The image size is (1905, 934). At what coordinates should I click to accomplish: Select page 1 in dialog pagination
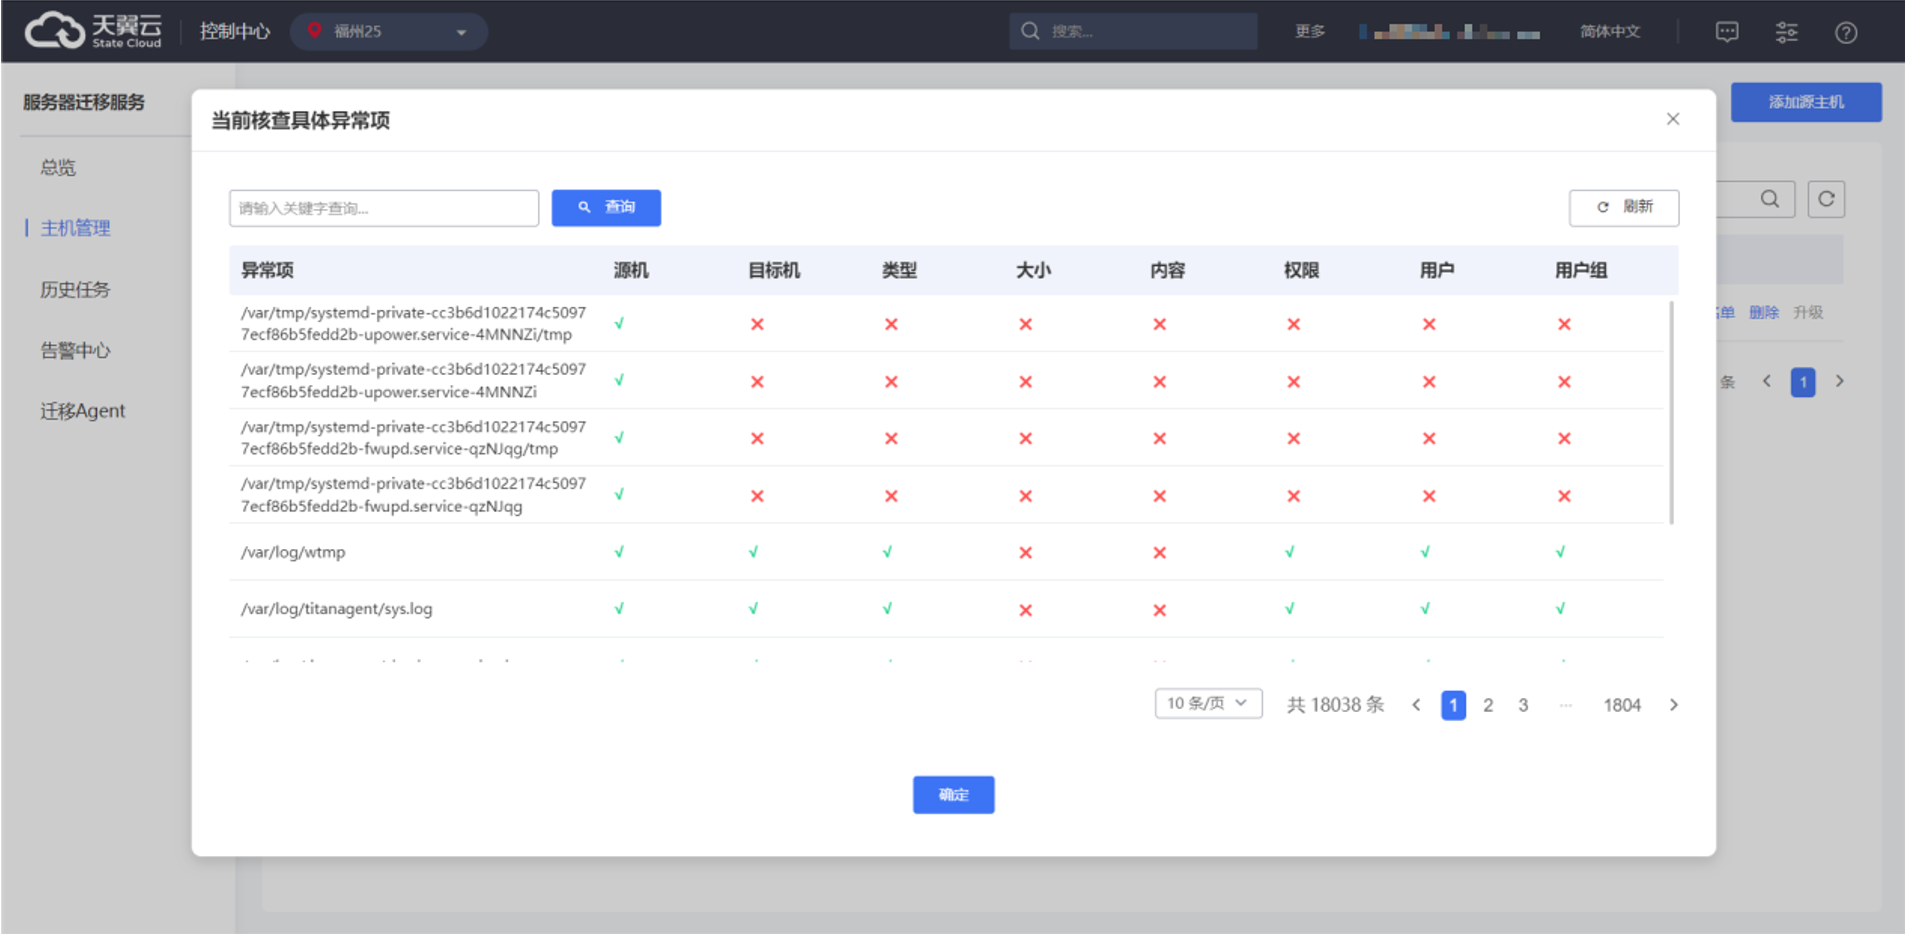click(x=1453, y=705)
